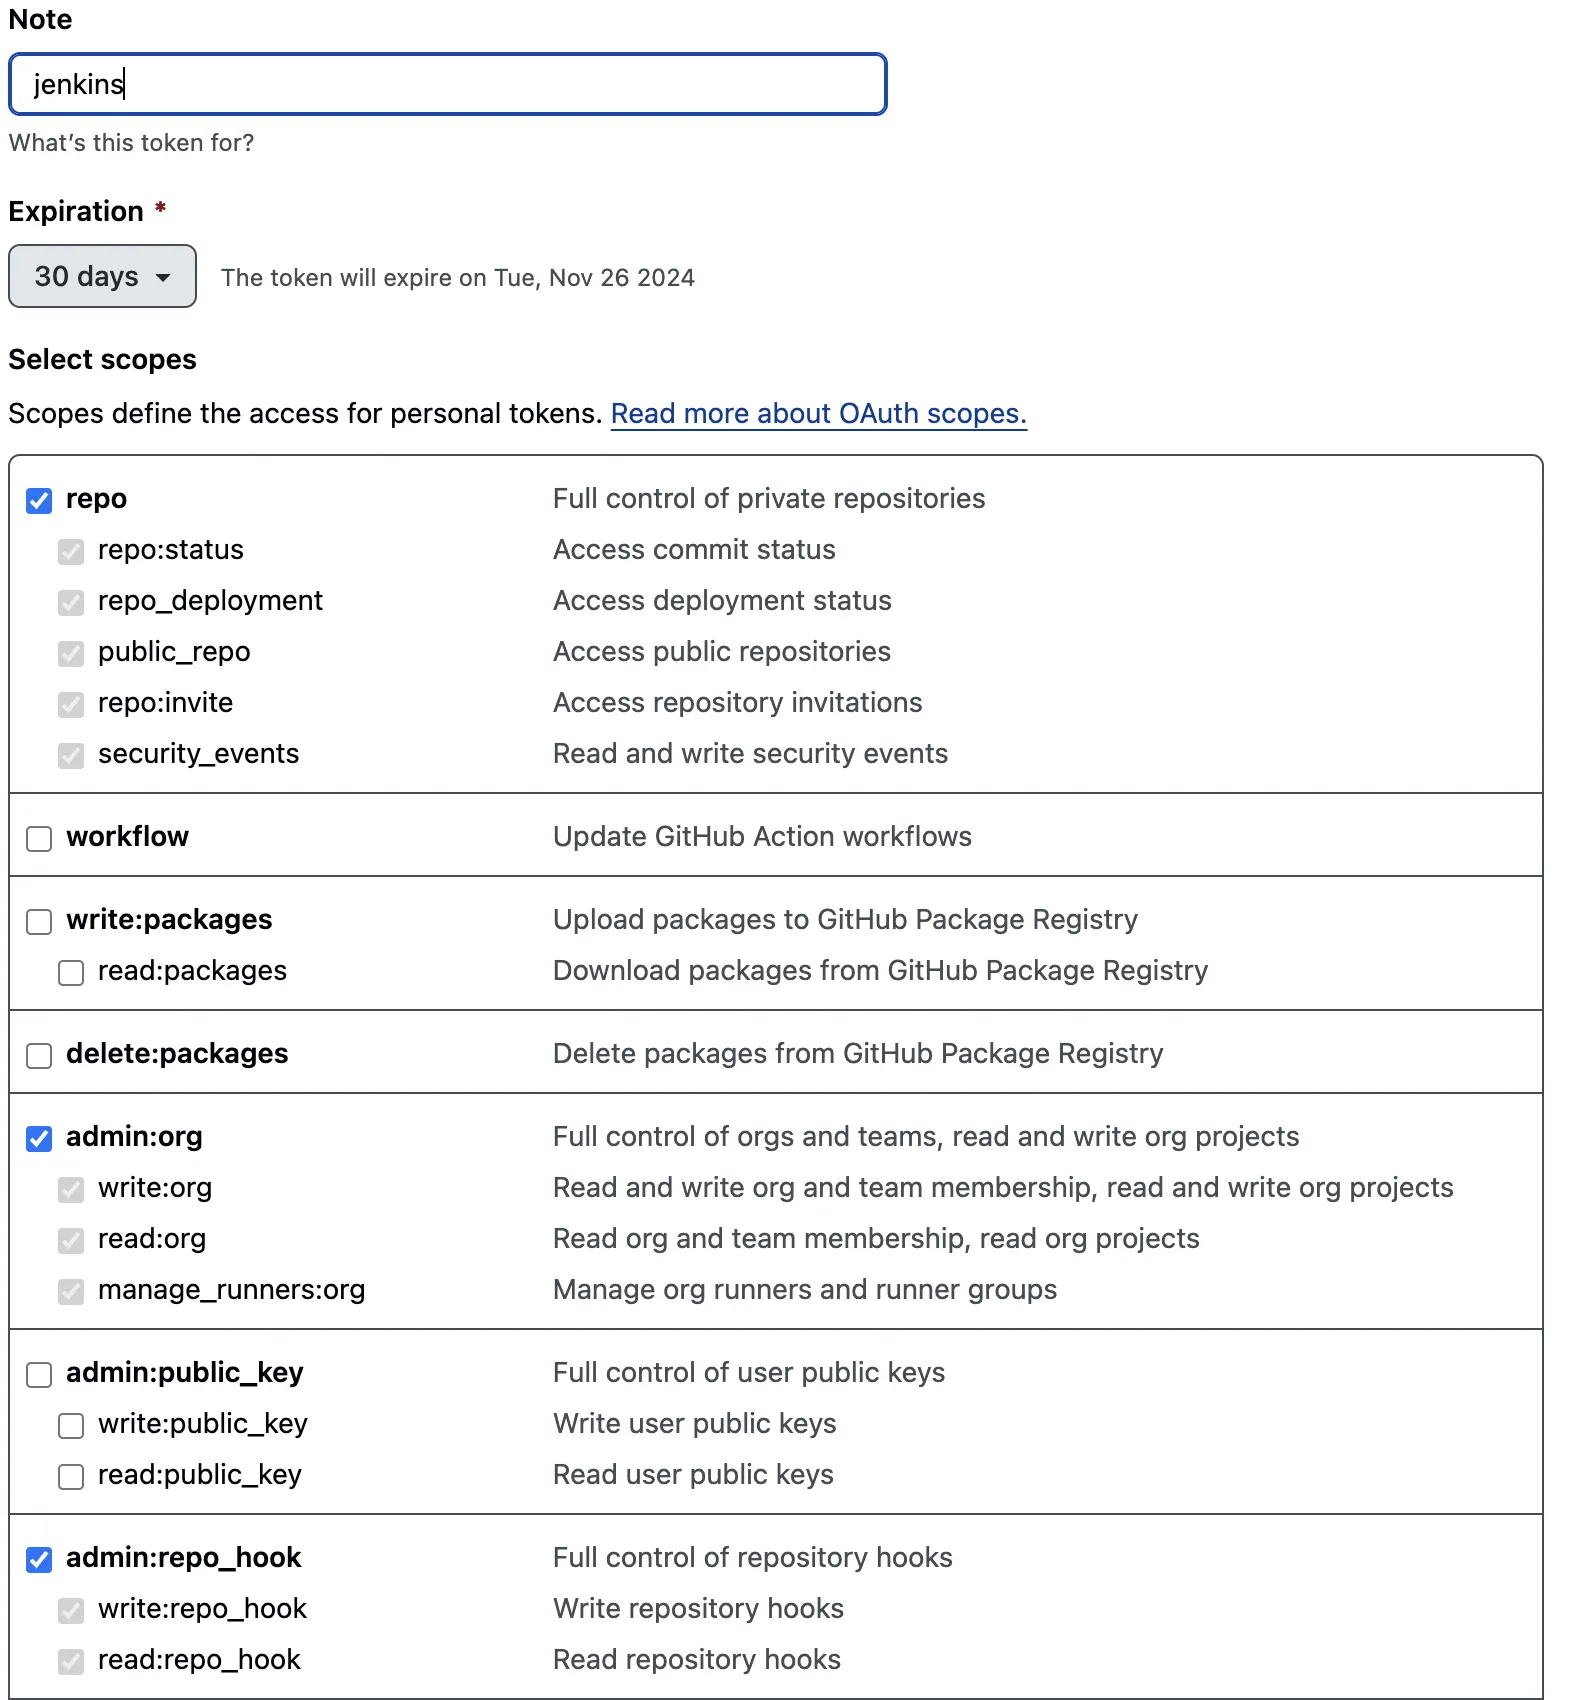Select the repo:invite scope label

pyautogui.click(x=165, y=702)
